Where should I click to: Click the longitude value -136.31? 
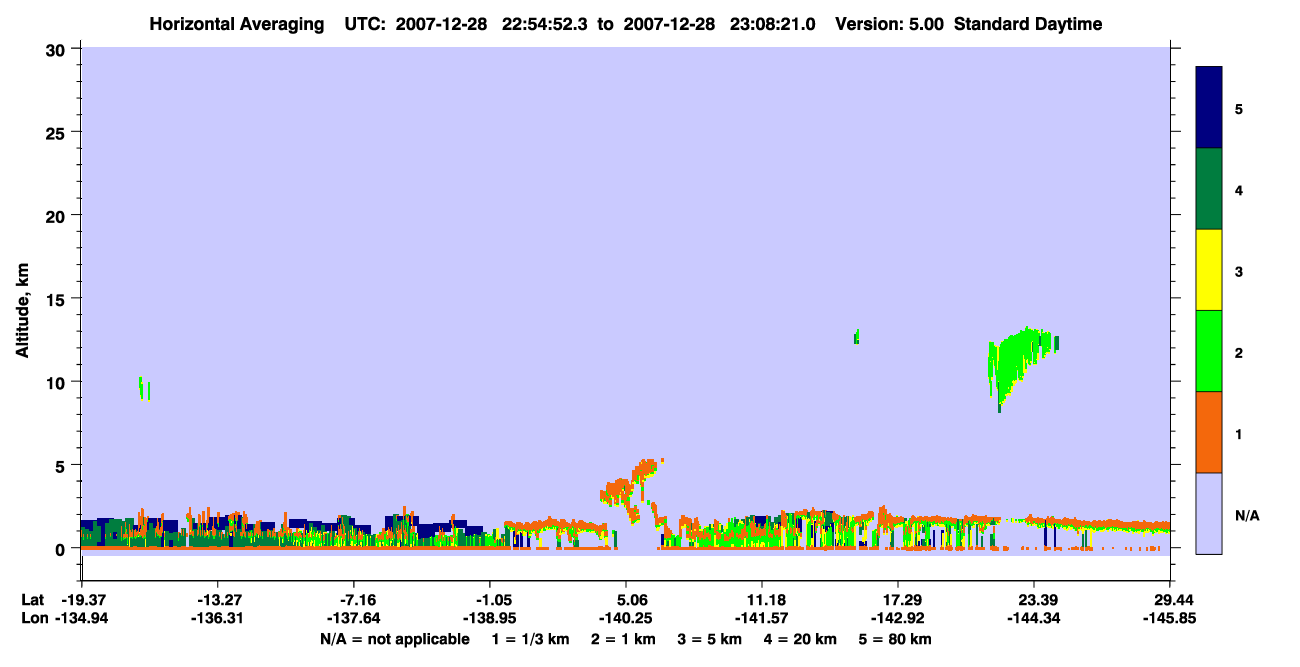[217, 618]
